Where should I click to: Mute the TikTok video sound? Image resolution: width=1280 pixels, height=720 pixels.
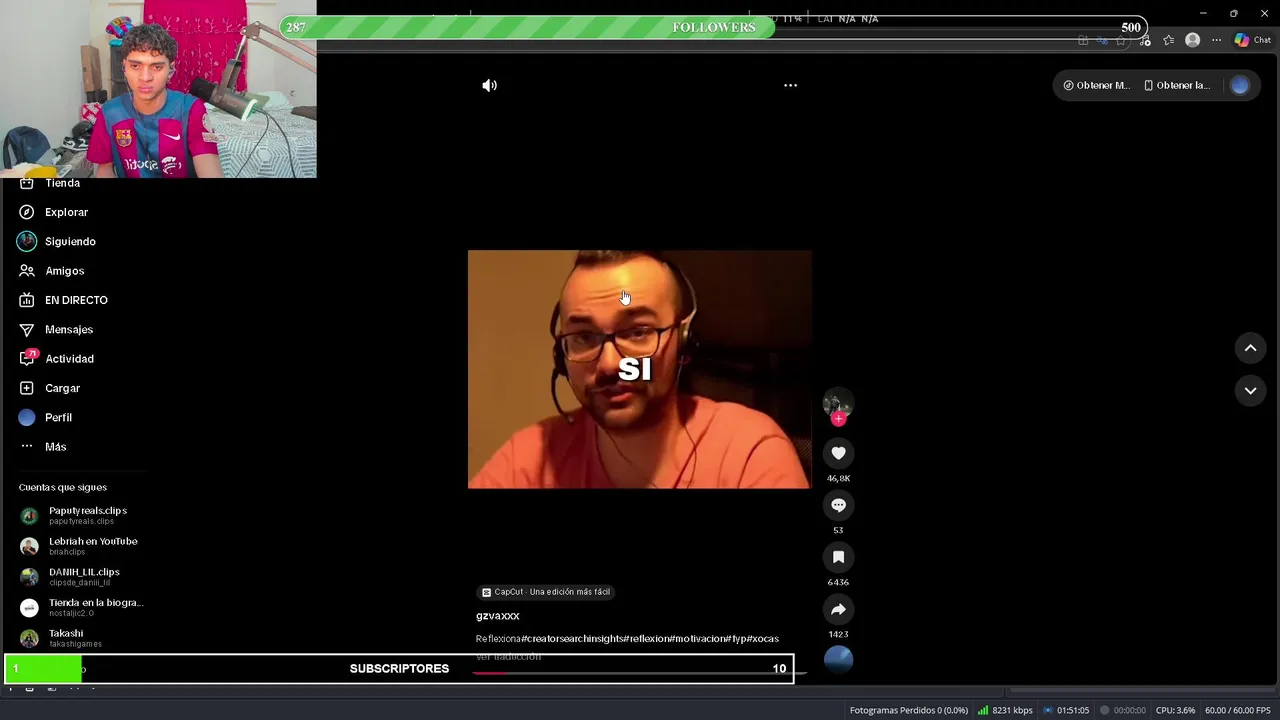(x=489, y=85)
